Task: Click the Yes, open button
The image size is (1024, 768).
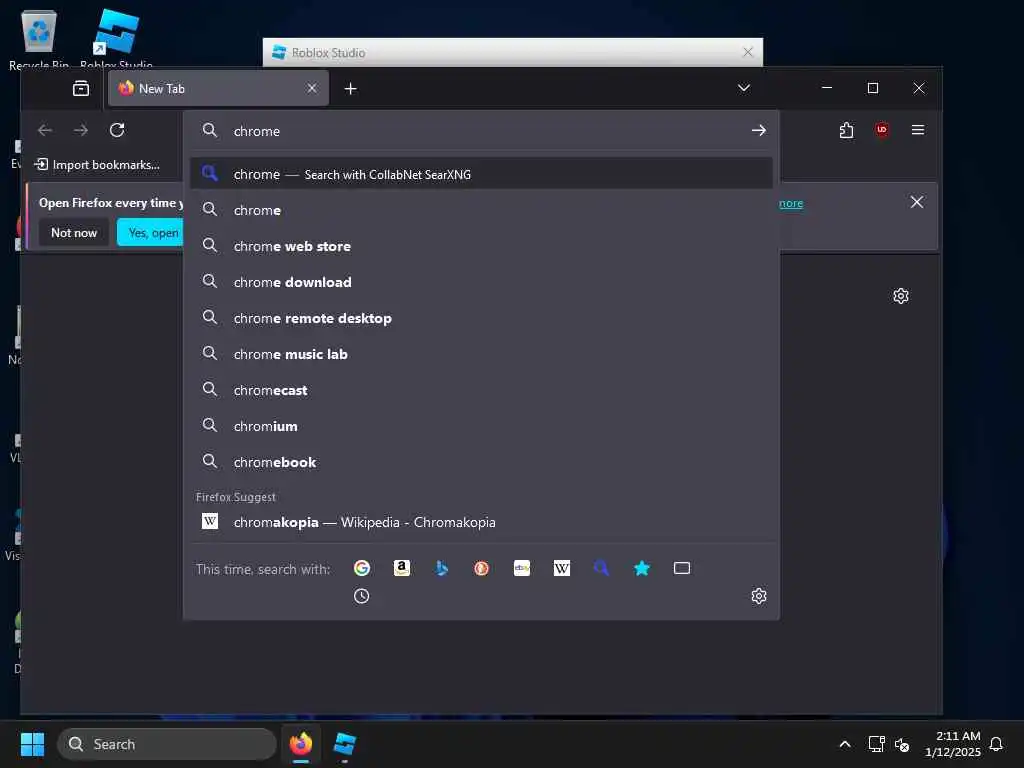Action: pos(152,232)
